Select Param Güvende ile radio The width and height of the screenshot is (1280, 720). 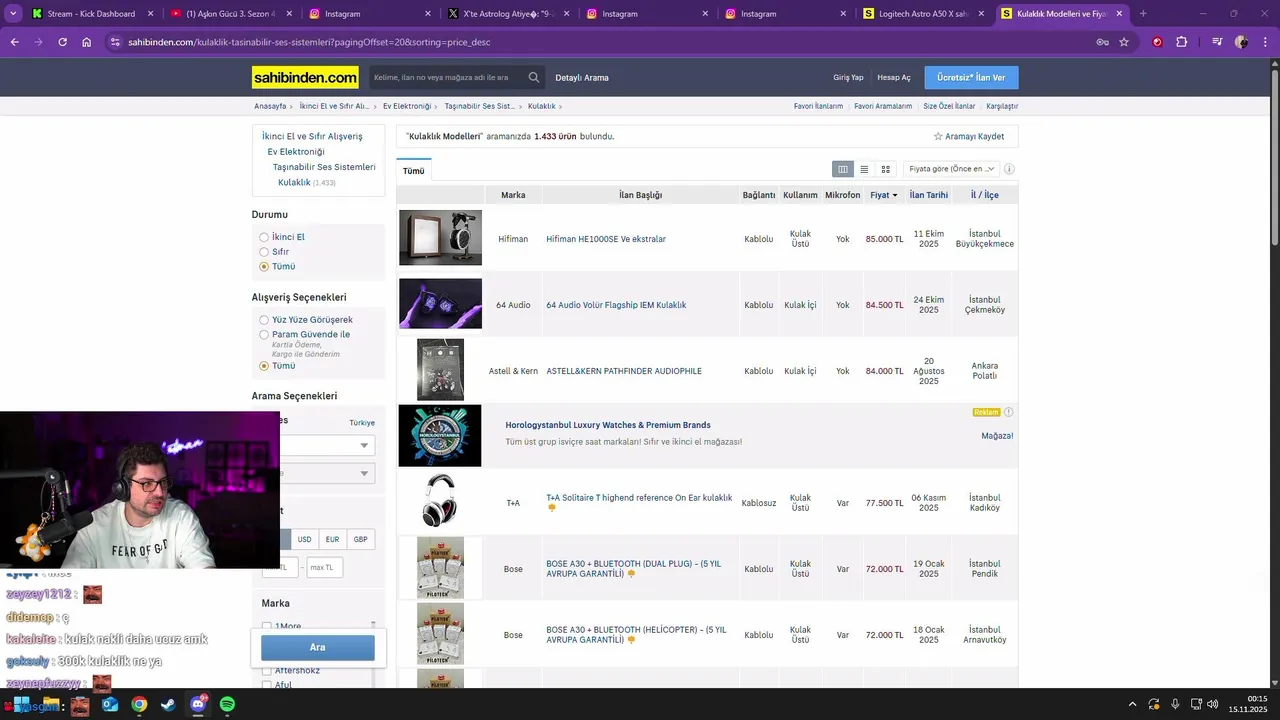pos(264,335)
